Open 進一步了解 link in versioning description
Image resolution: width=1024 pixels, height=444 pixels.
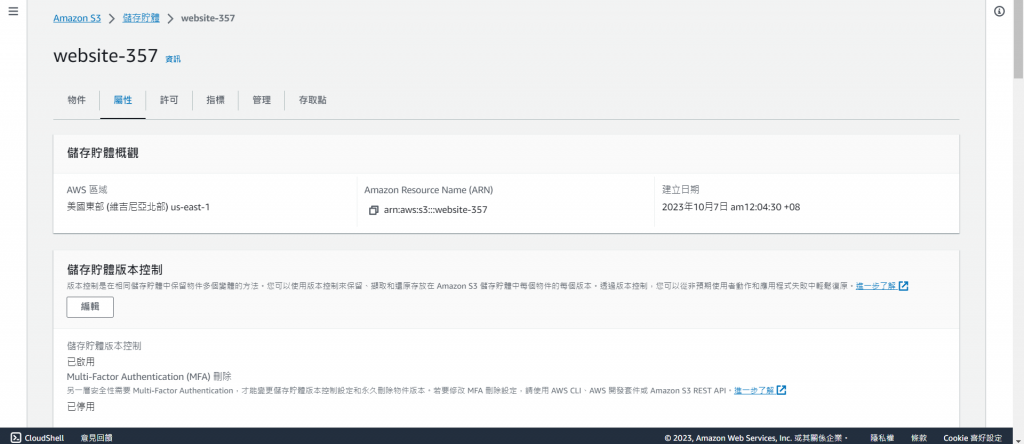coord(876,286)
